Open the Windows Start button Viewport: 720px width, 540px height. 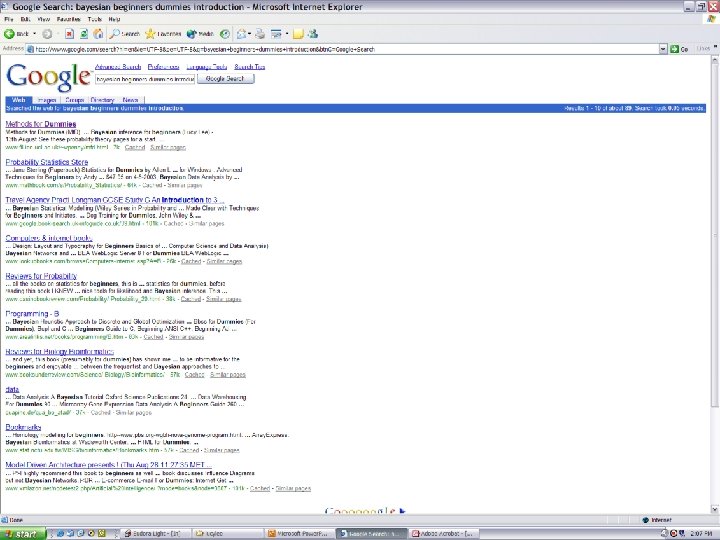coord(23,534)
